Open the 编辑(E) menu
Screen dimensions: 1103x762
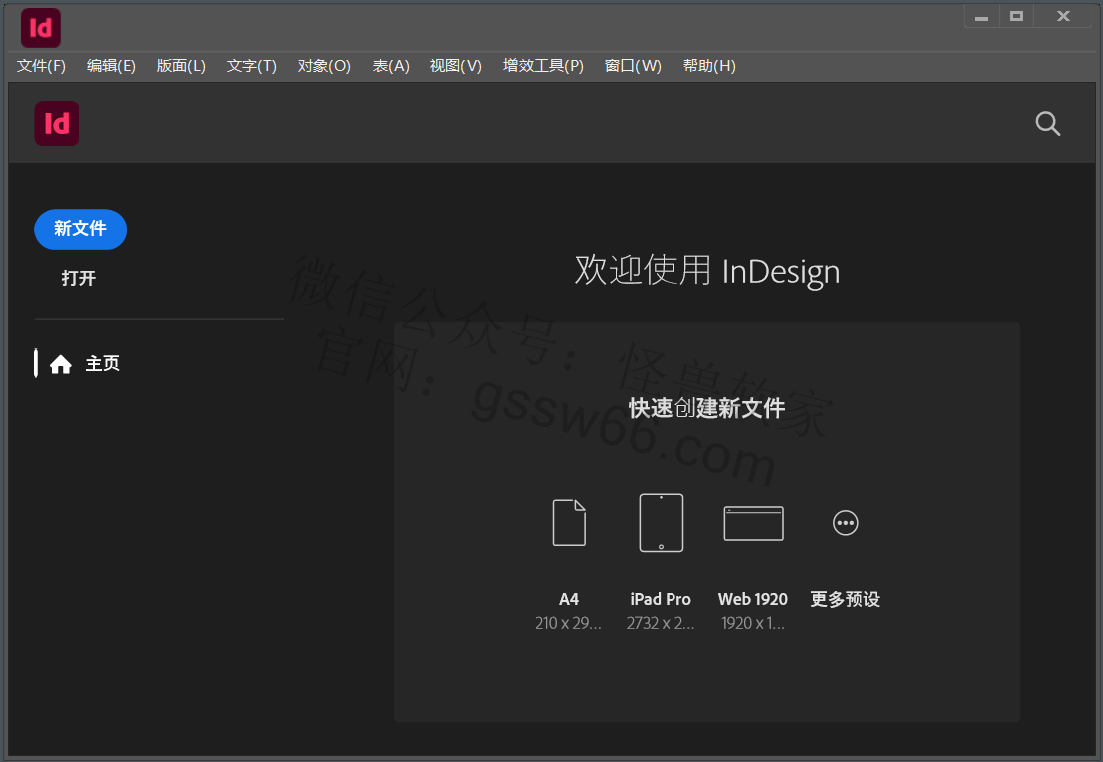[x=111, y=66]
